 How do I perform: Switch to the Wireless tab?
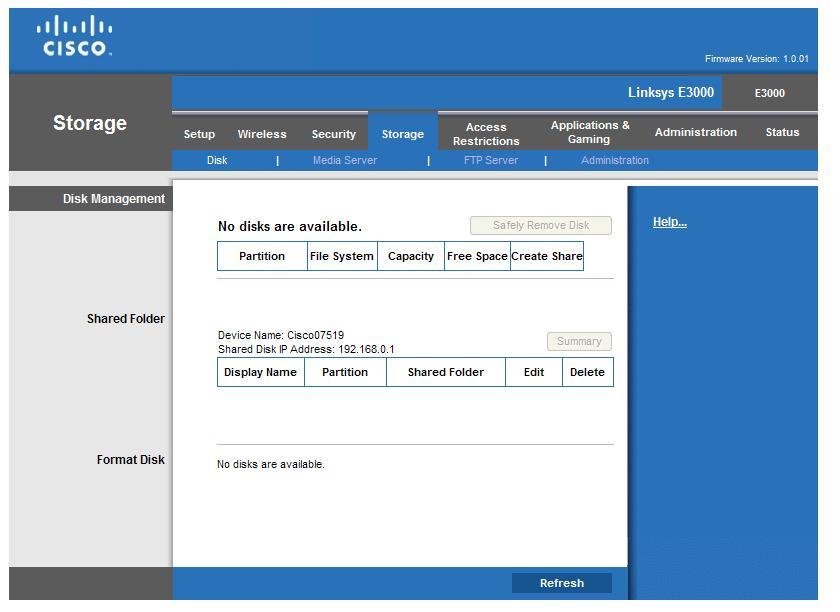262,134
